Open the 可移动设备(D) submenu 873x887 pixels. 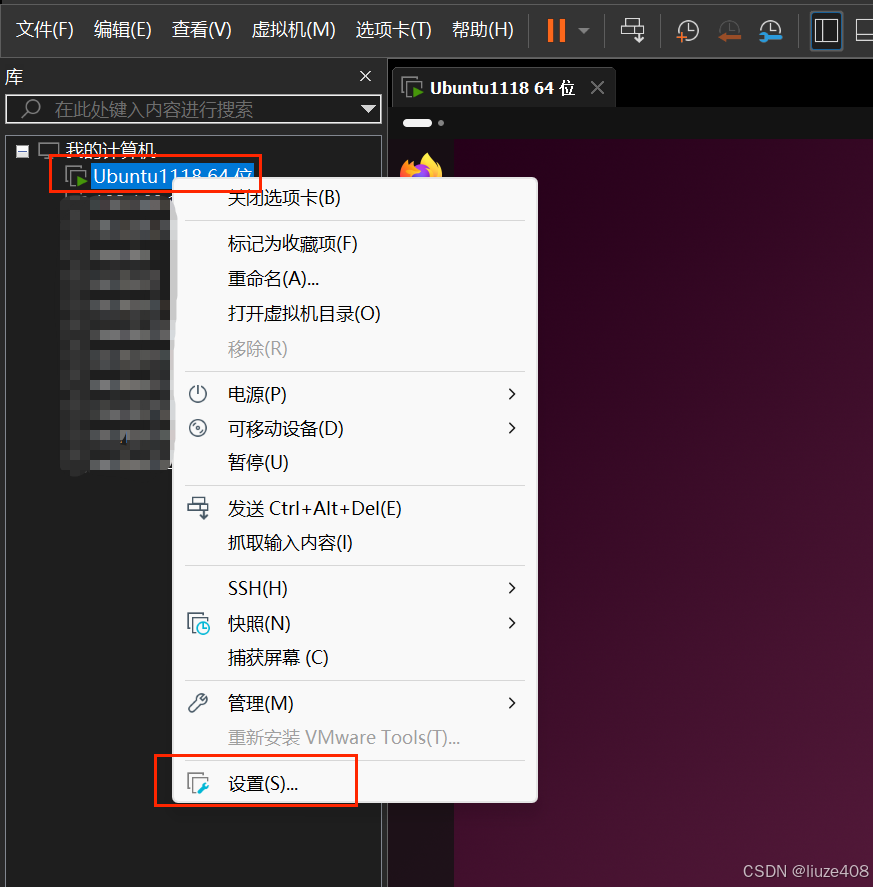(x=355, y=428)
